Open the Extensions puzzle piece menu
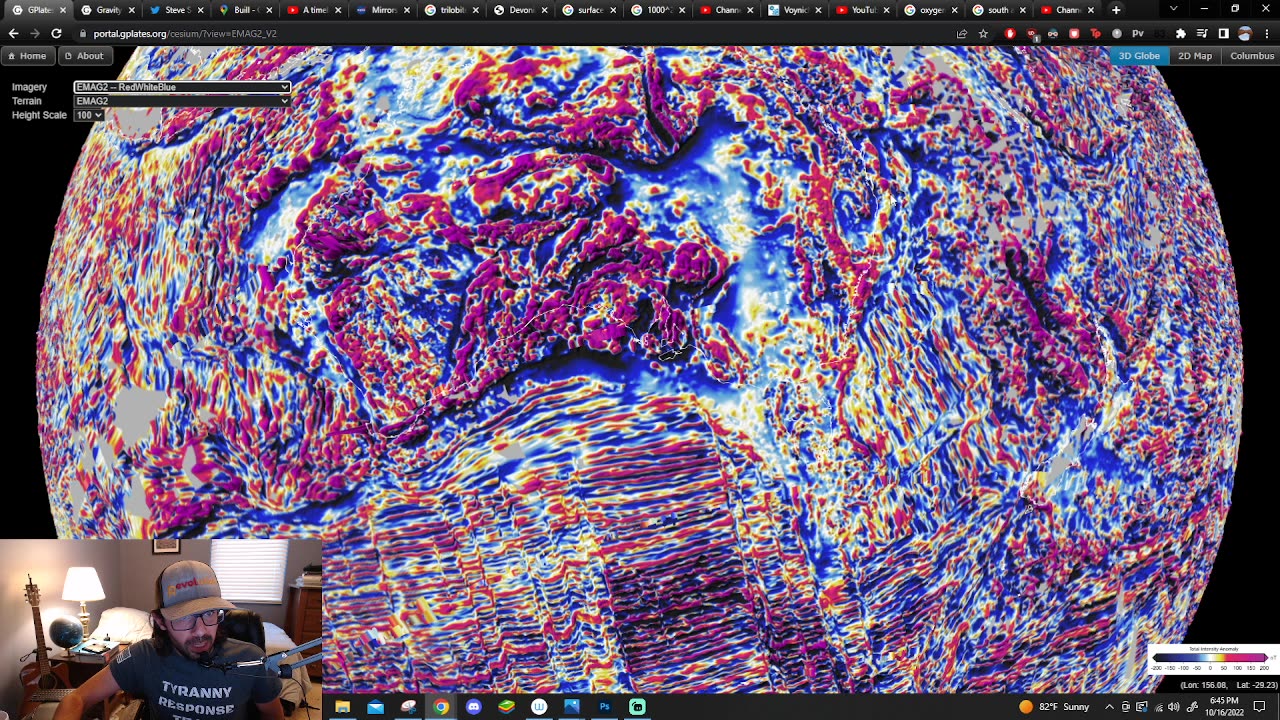This screenshot has height=720, width=1280. 1181,33
